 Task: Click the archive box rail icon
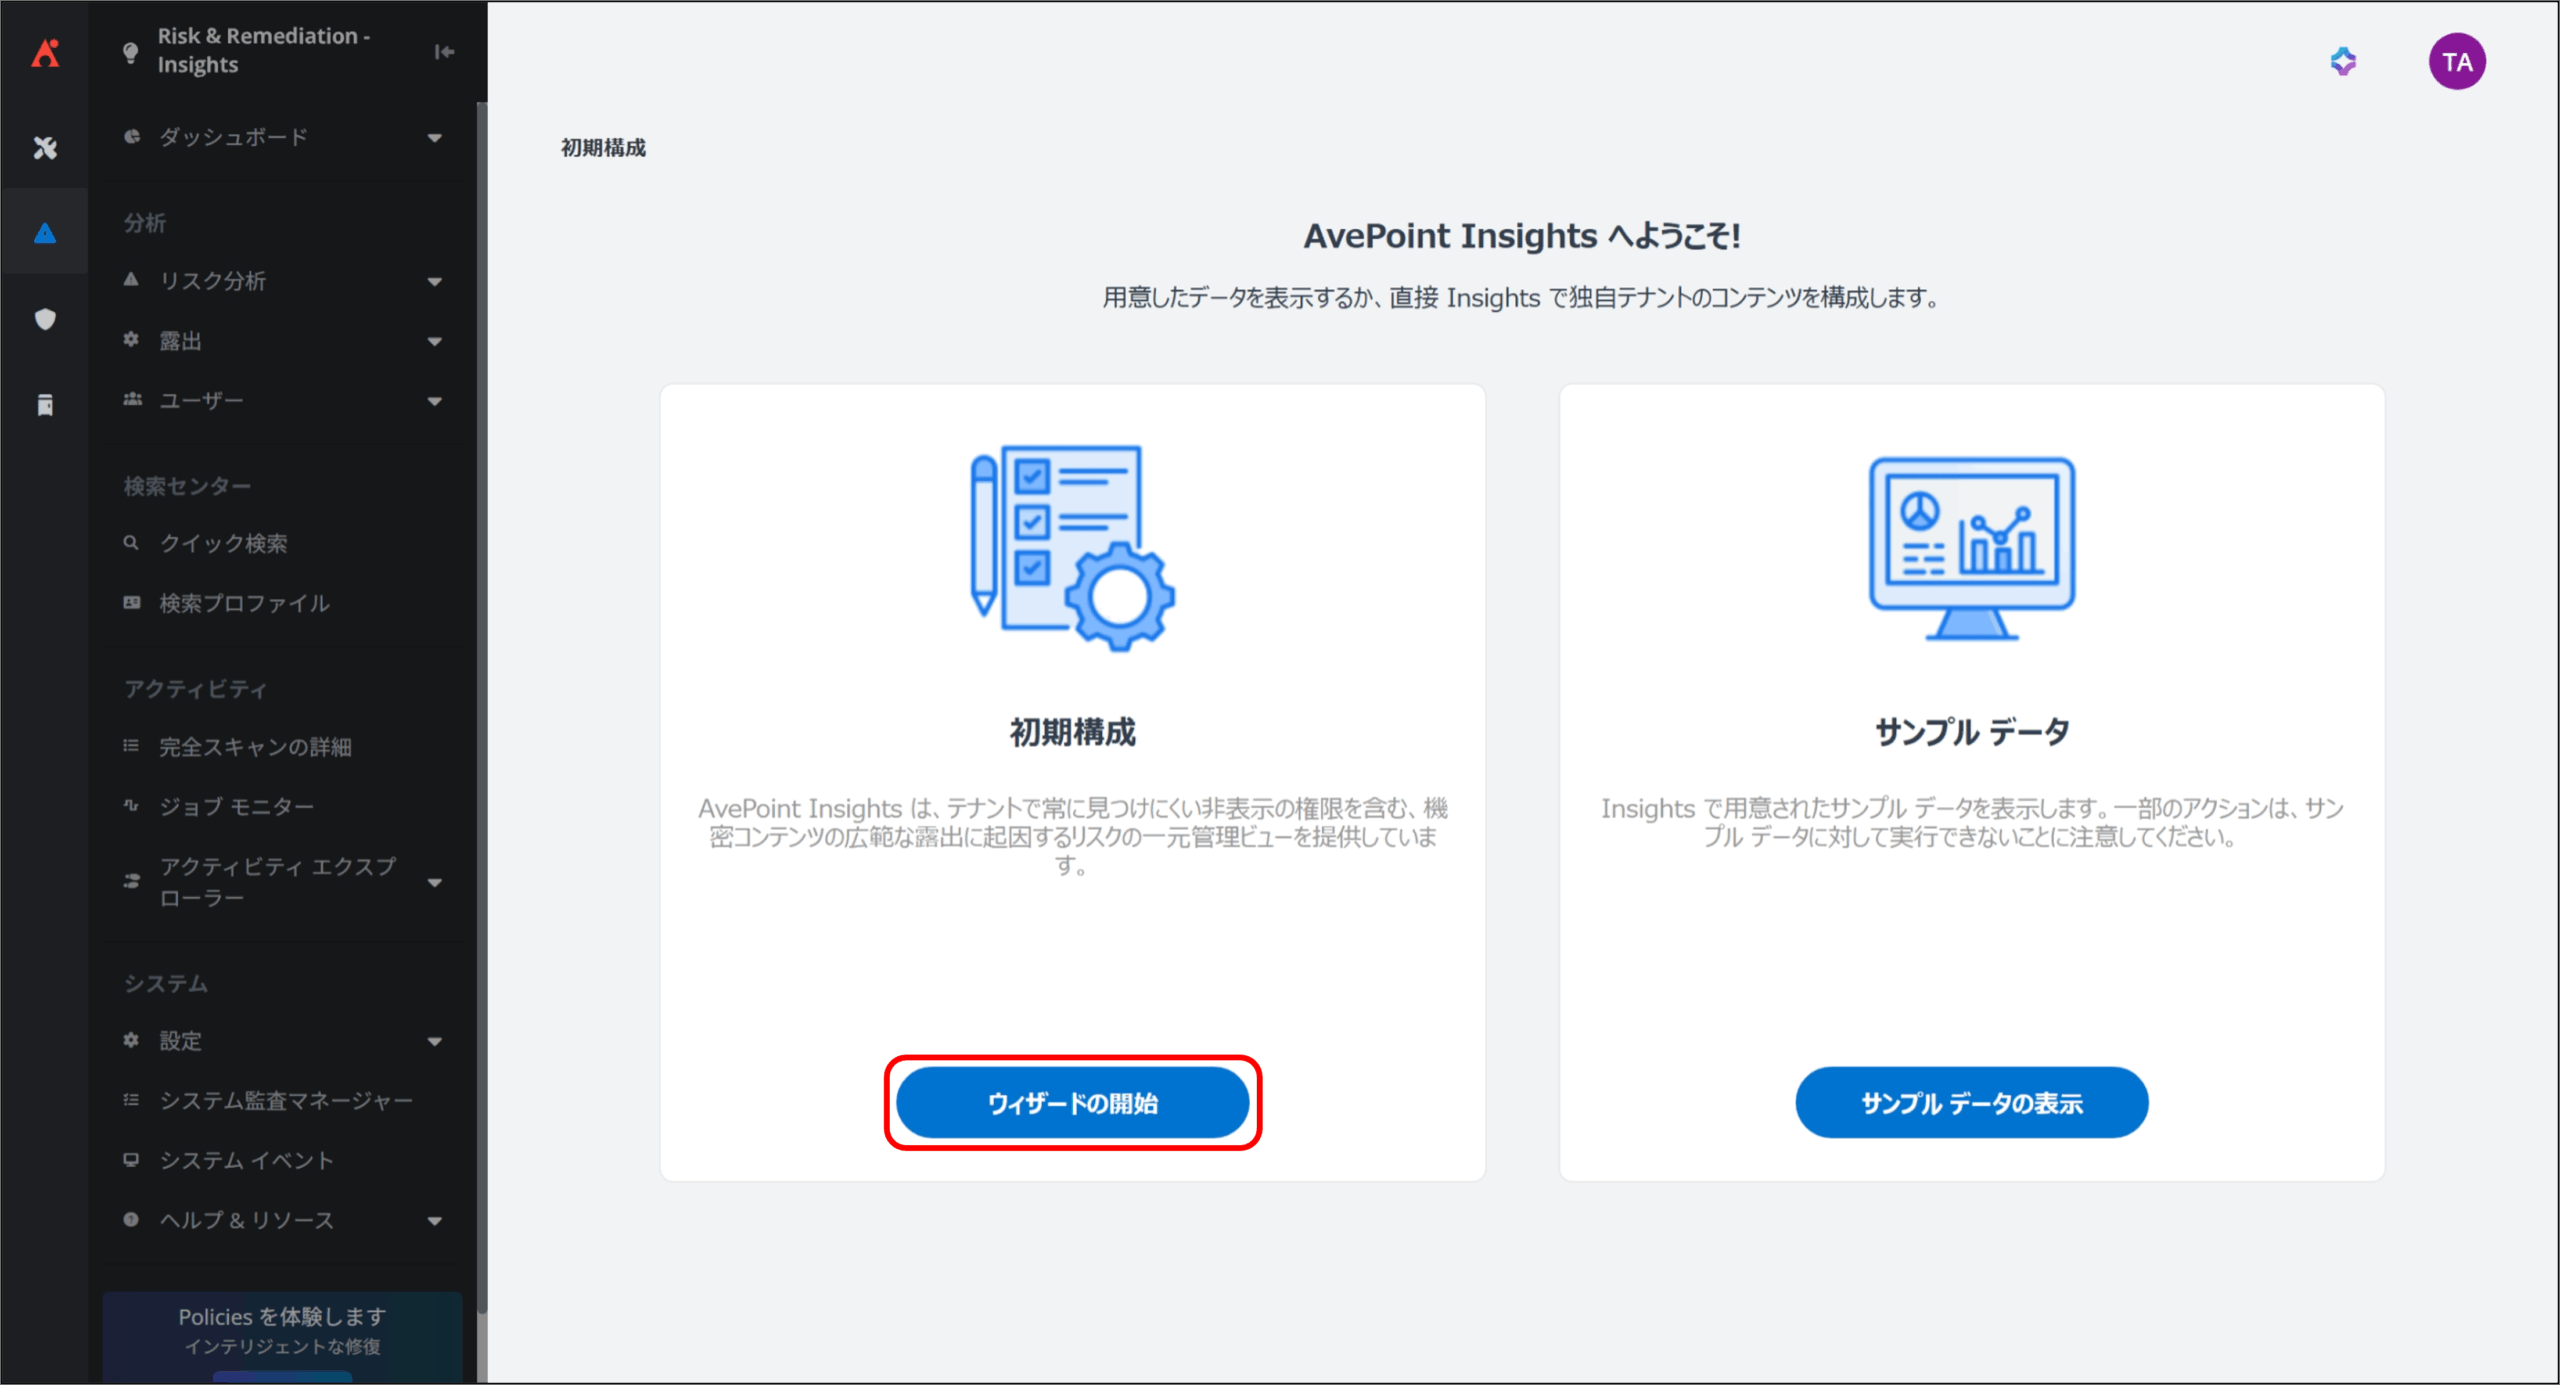click(x=45, y=405)
